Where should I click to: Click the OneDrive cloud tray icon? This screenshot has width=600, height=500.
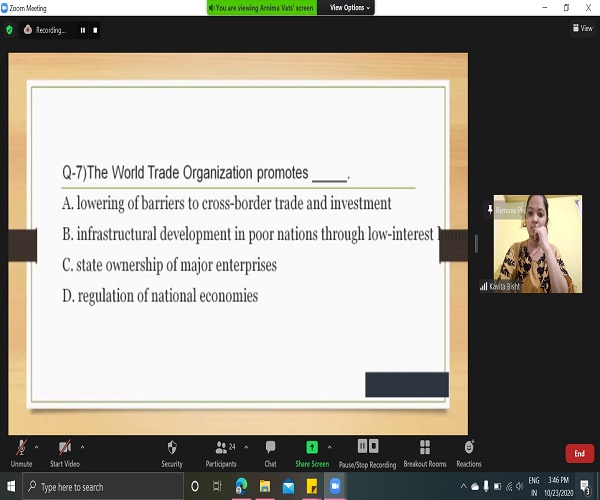(475, 487)
